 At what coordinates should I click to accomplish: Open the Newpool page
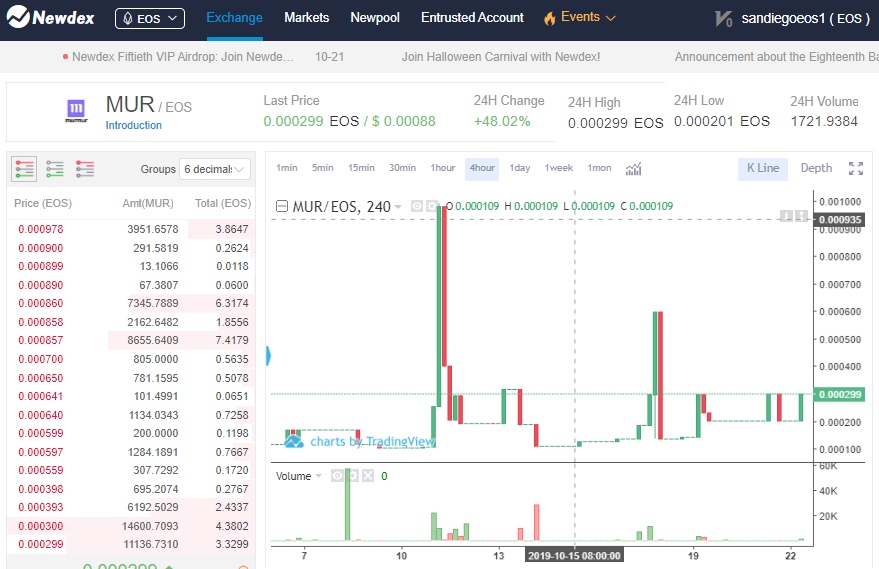375,17
